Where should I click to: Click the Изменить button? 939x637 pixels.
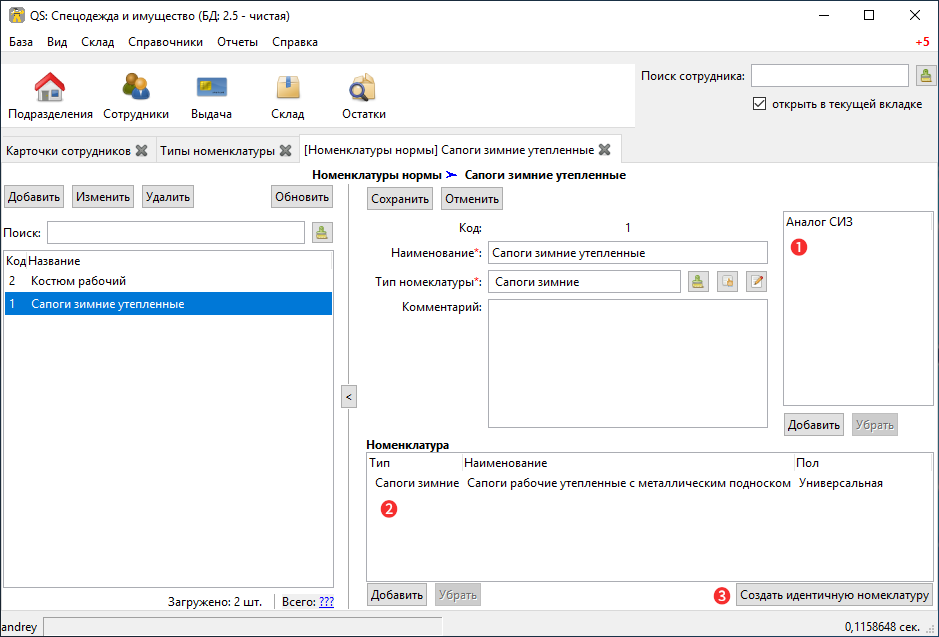[103, 197]
